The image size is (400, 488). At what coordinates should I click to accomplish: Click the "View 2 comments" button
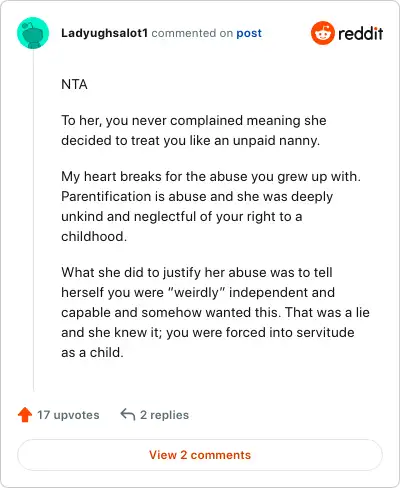pyautogui.click(x=200, y=455)
